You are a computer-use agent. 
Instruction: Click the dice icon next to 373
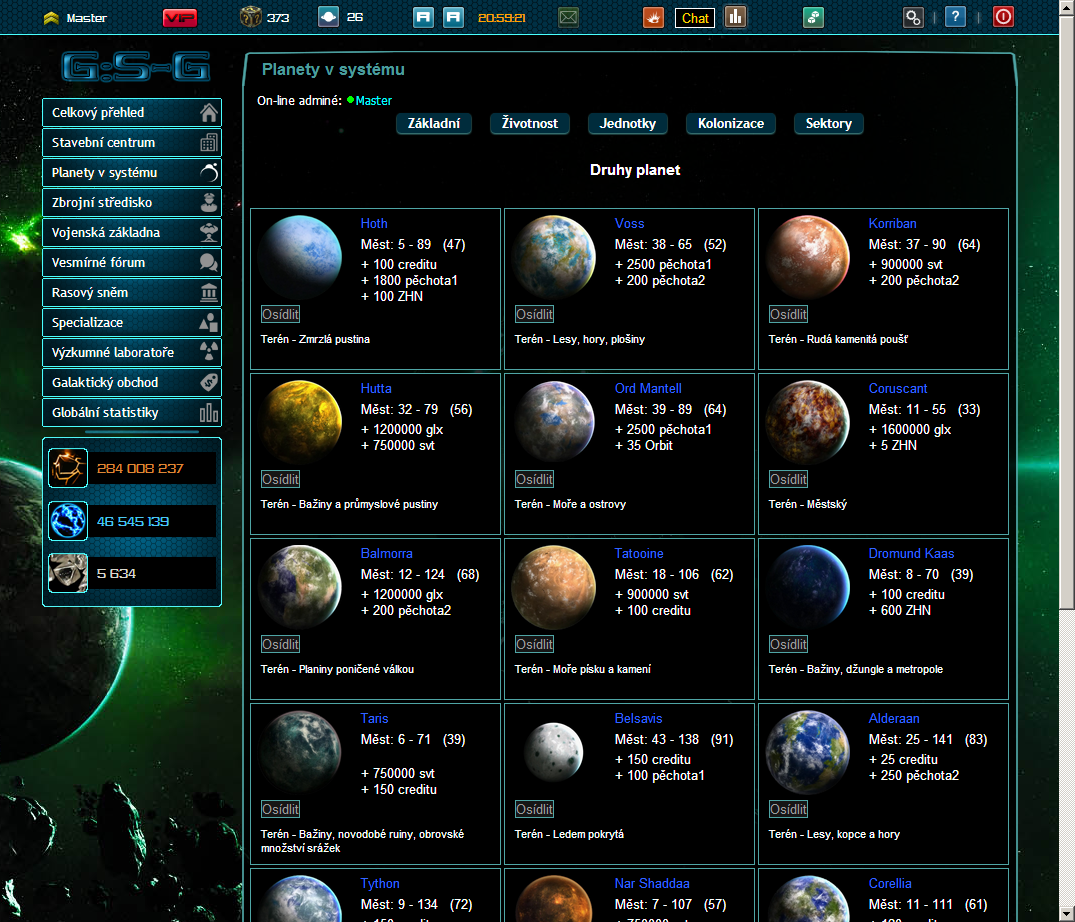[x=250, y=17]
